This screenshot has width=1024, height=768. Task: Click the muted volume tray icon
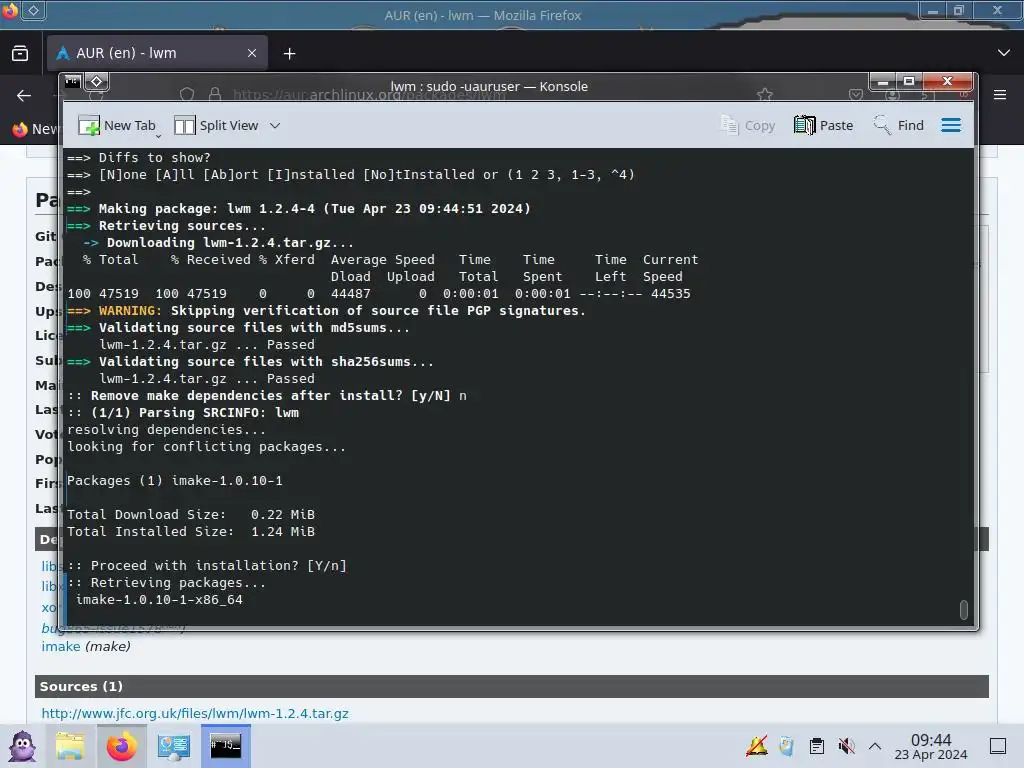(x=846, y=746)
